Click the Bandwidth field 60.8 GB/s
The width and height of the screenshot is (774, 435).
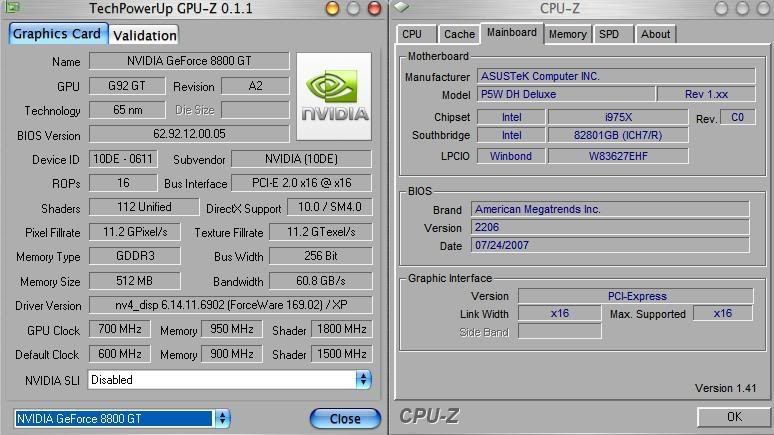[x=320, y=281]
